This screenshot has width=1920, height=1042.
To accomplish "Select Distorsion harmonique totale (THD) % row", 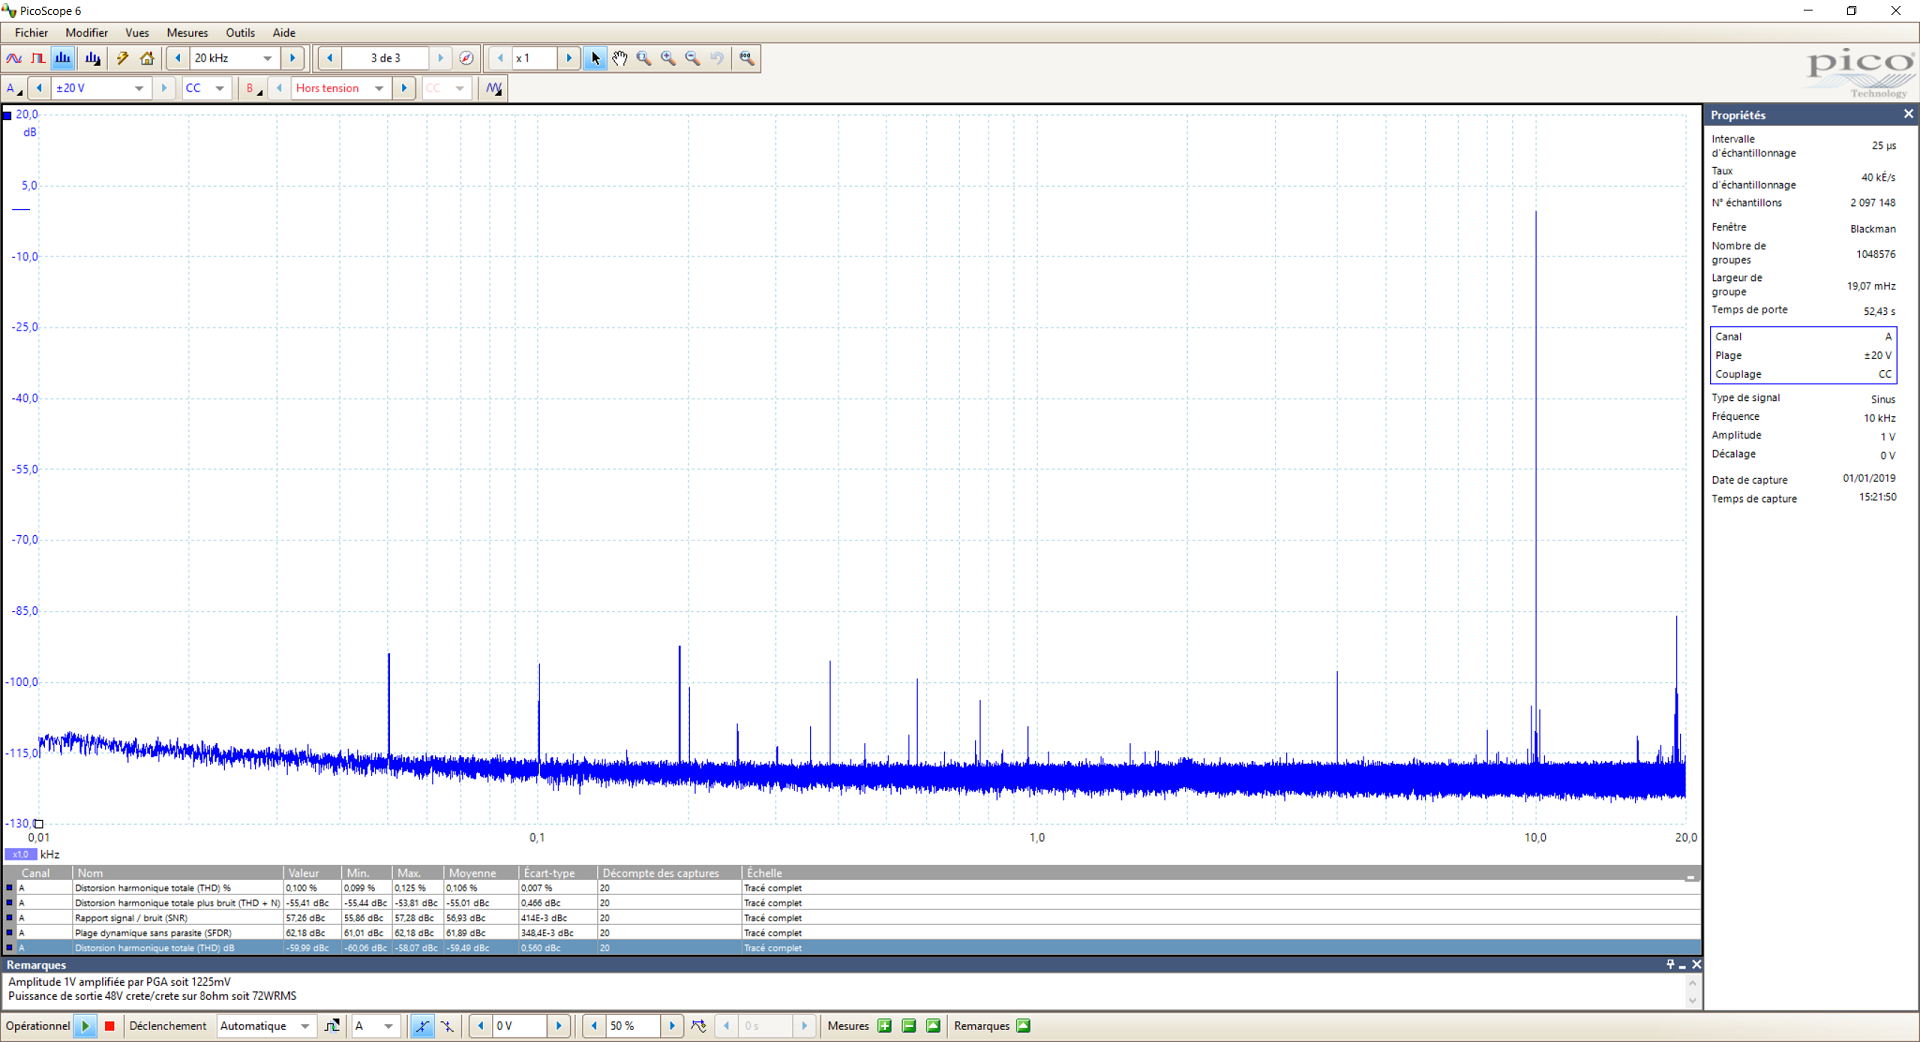I will [x=852, y=888].
